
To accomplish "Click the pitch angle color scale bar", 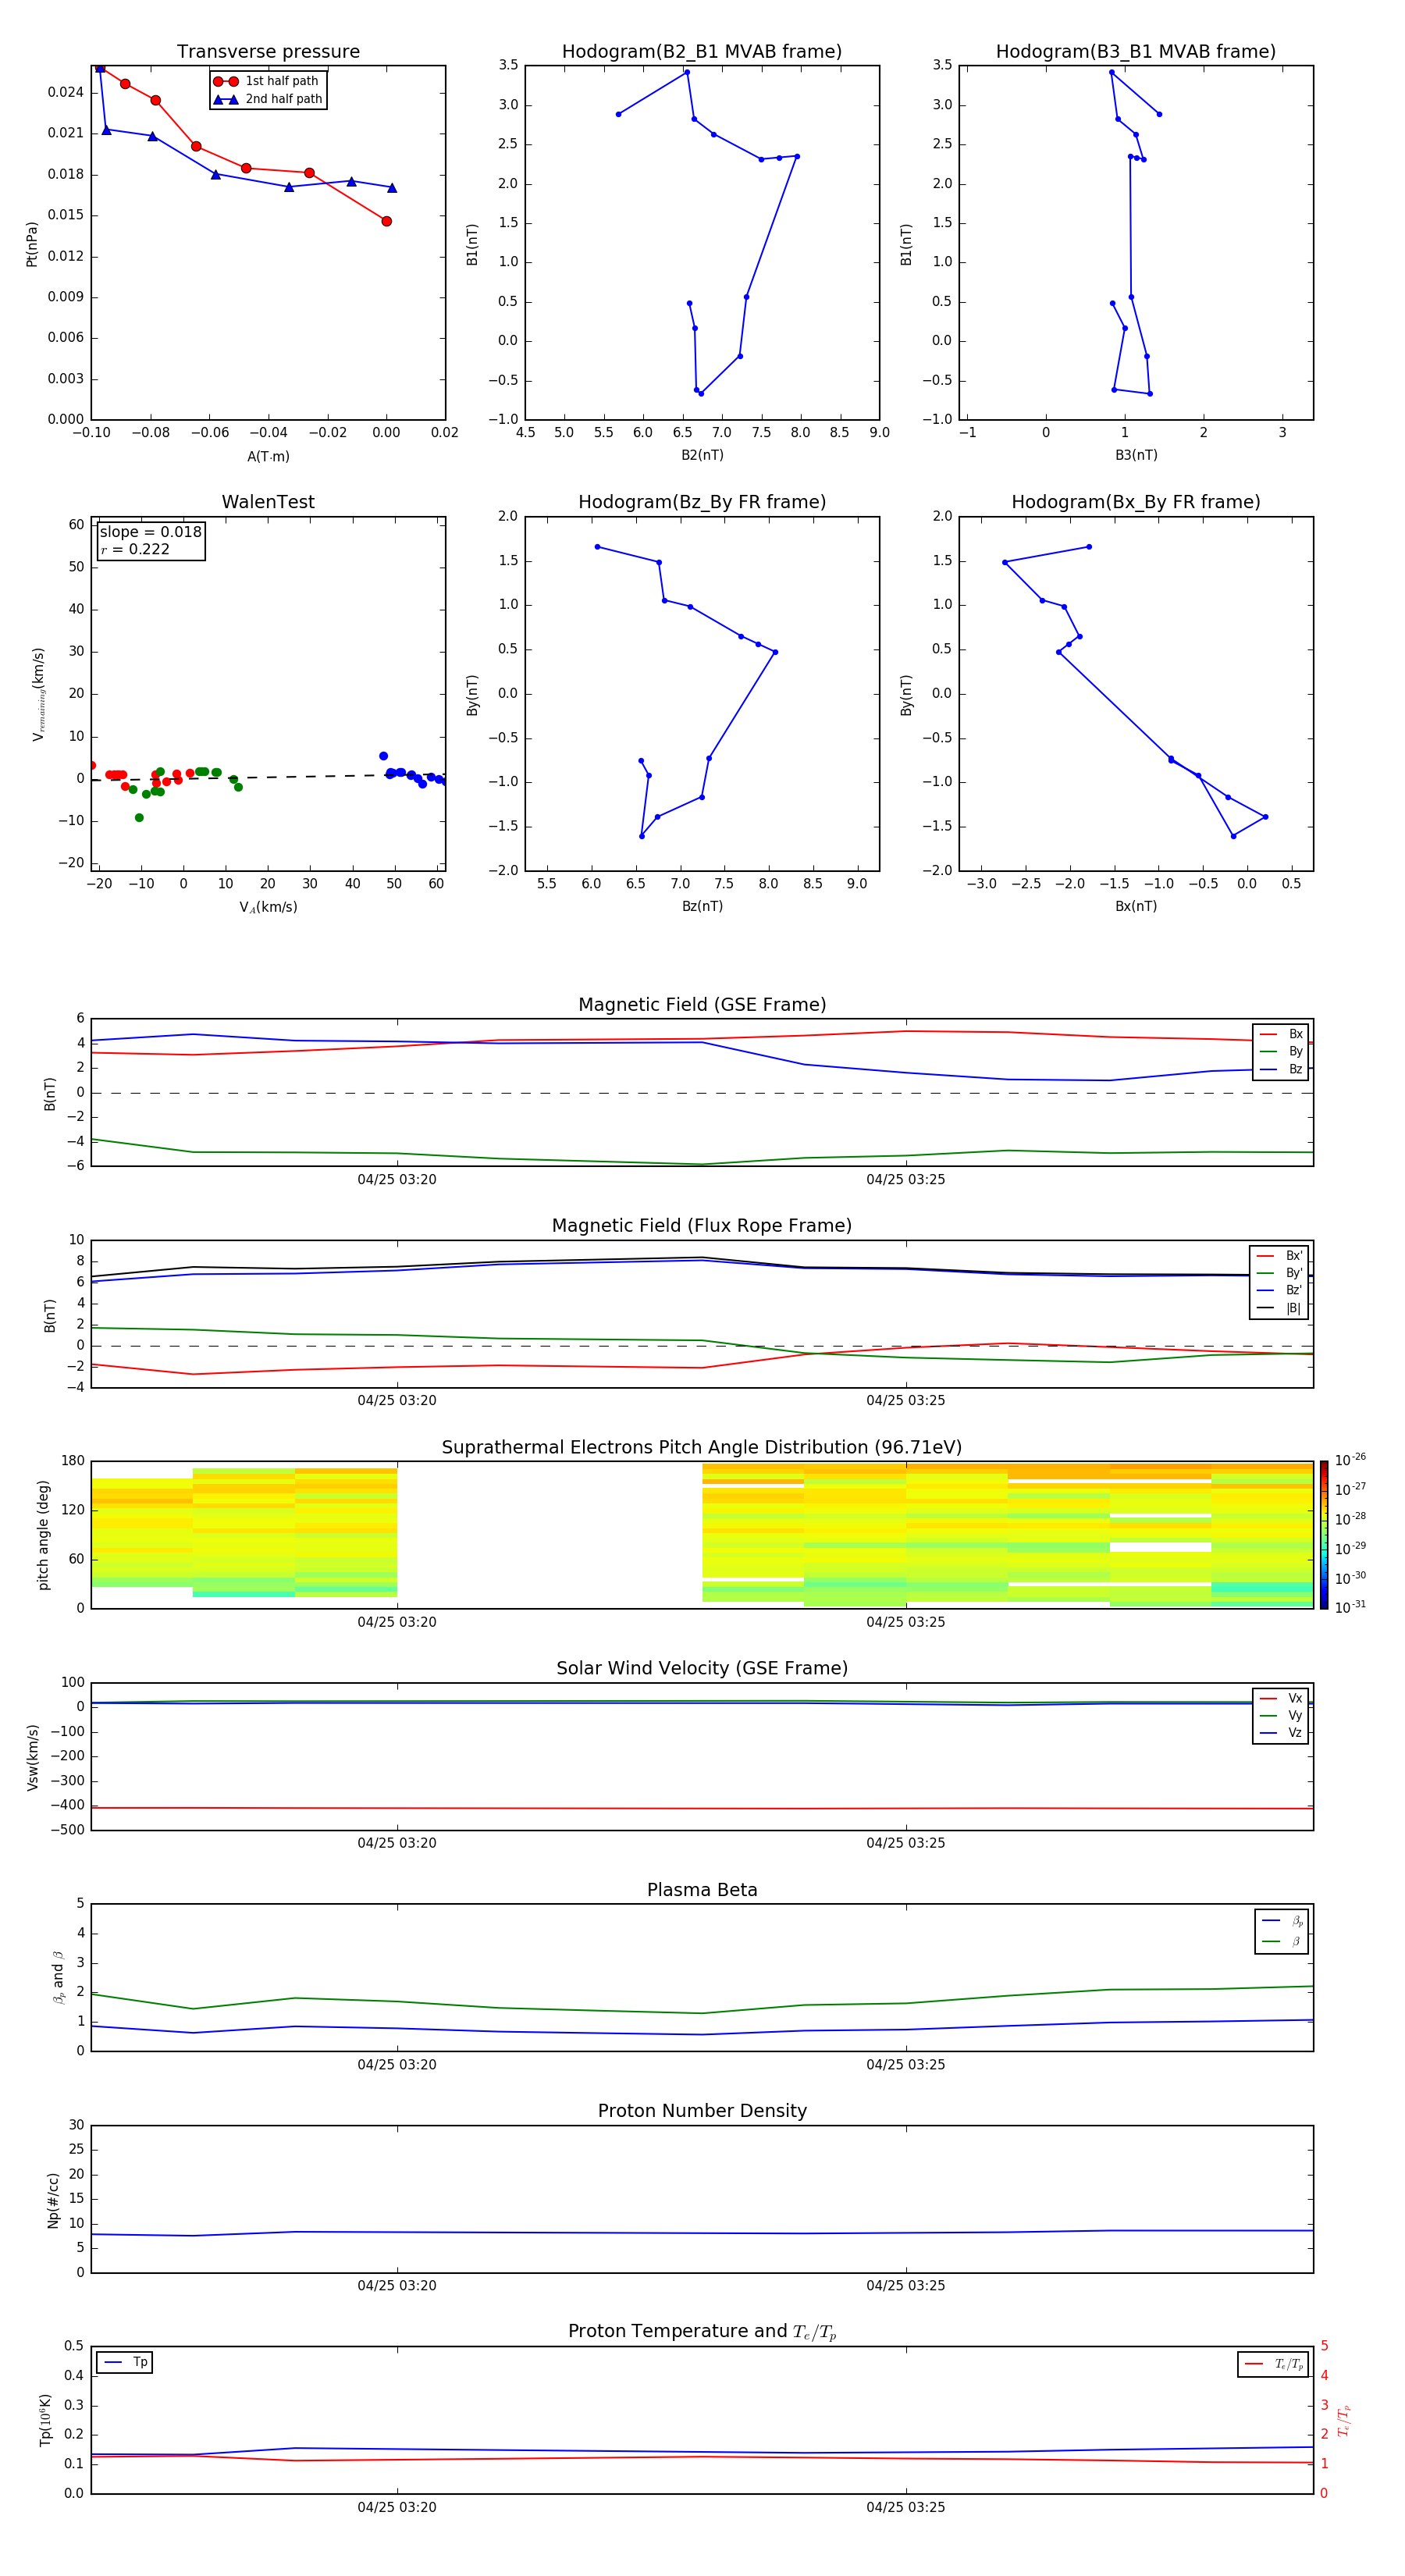I will [x=1324, y=1535].
